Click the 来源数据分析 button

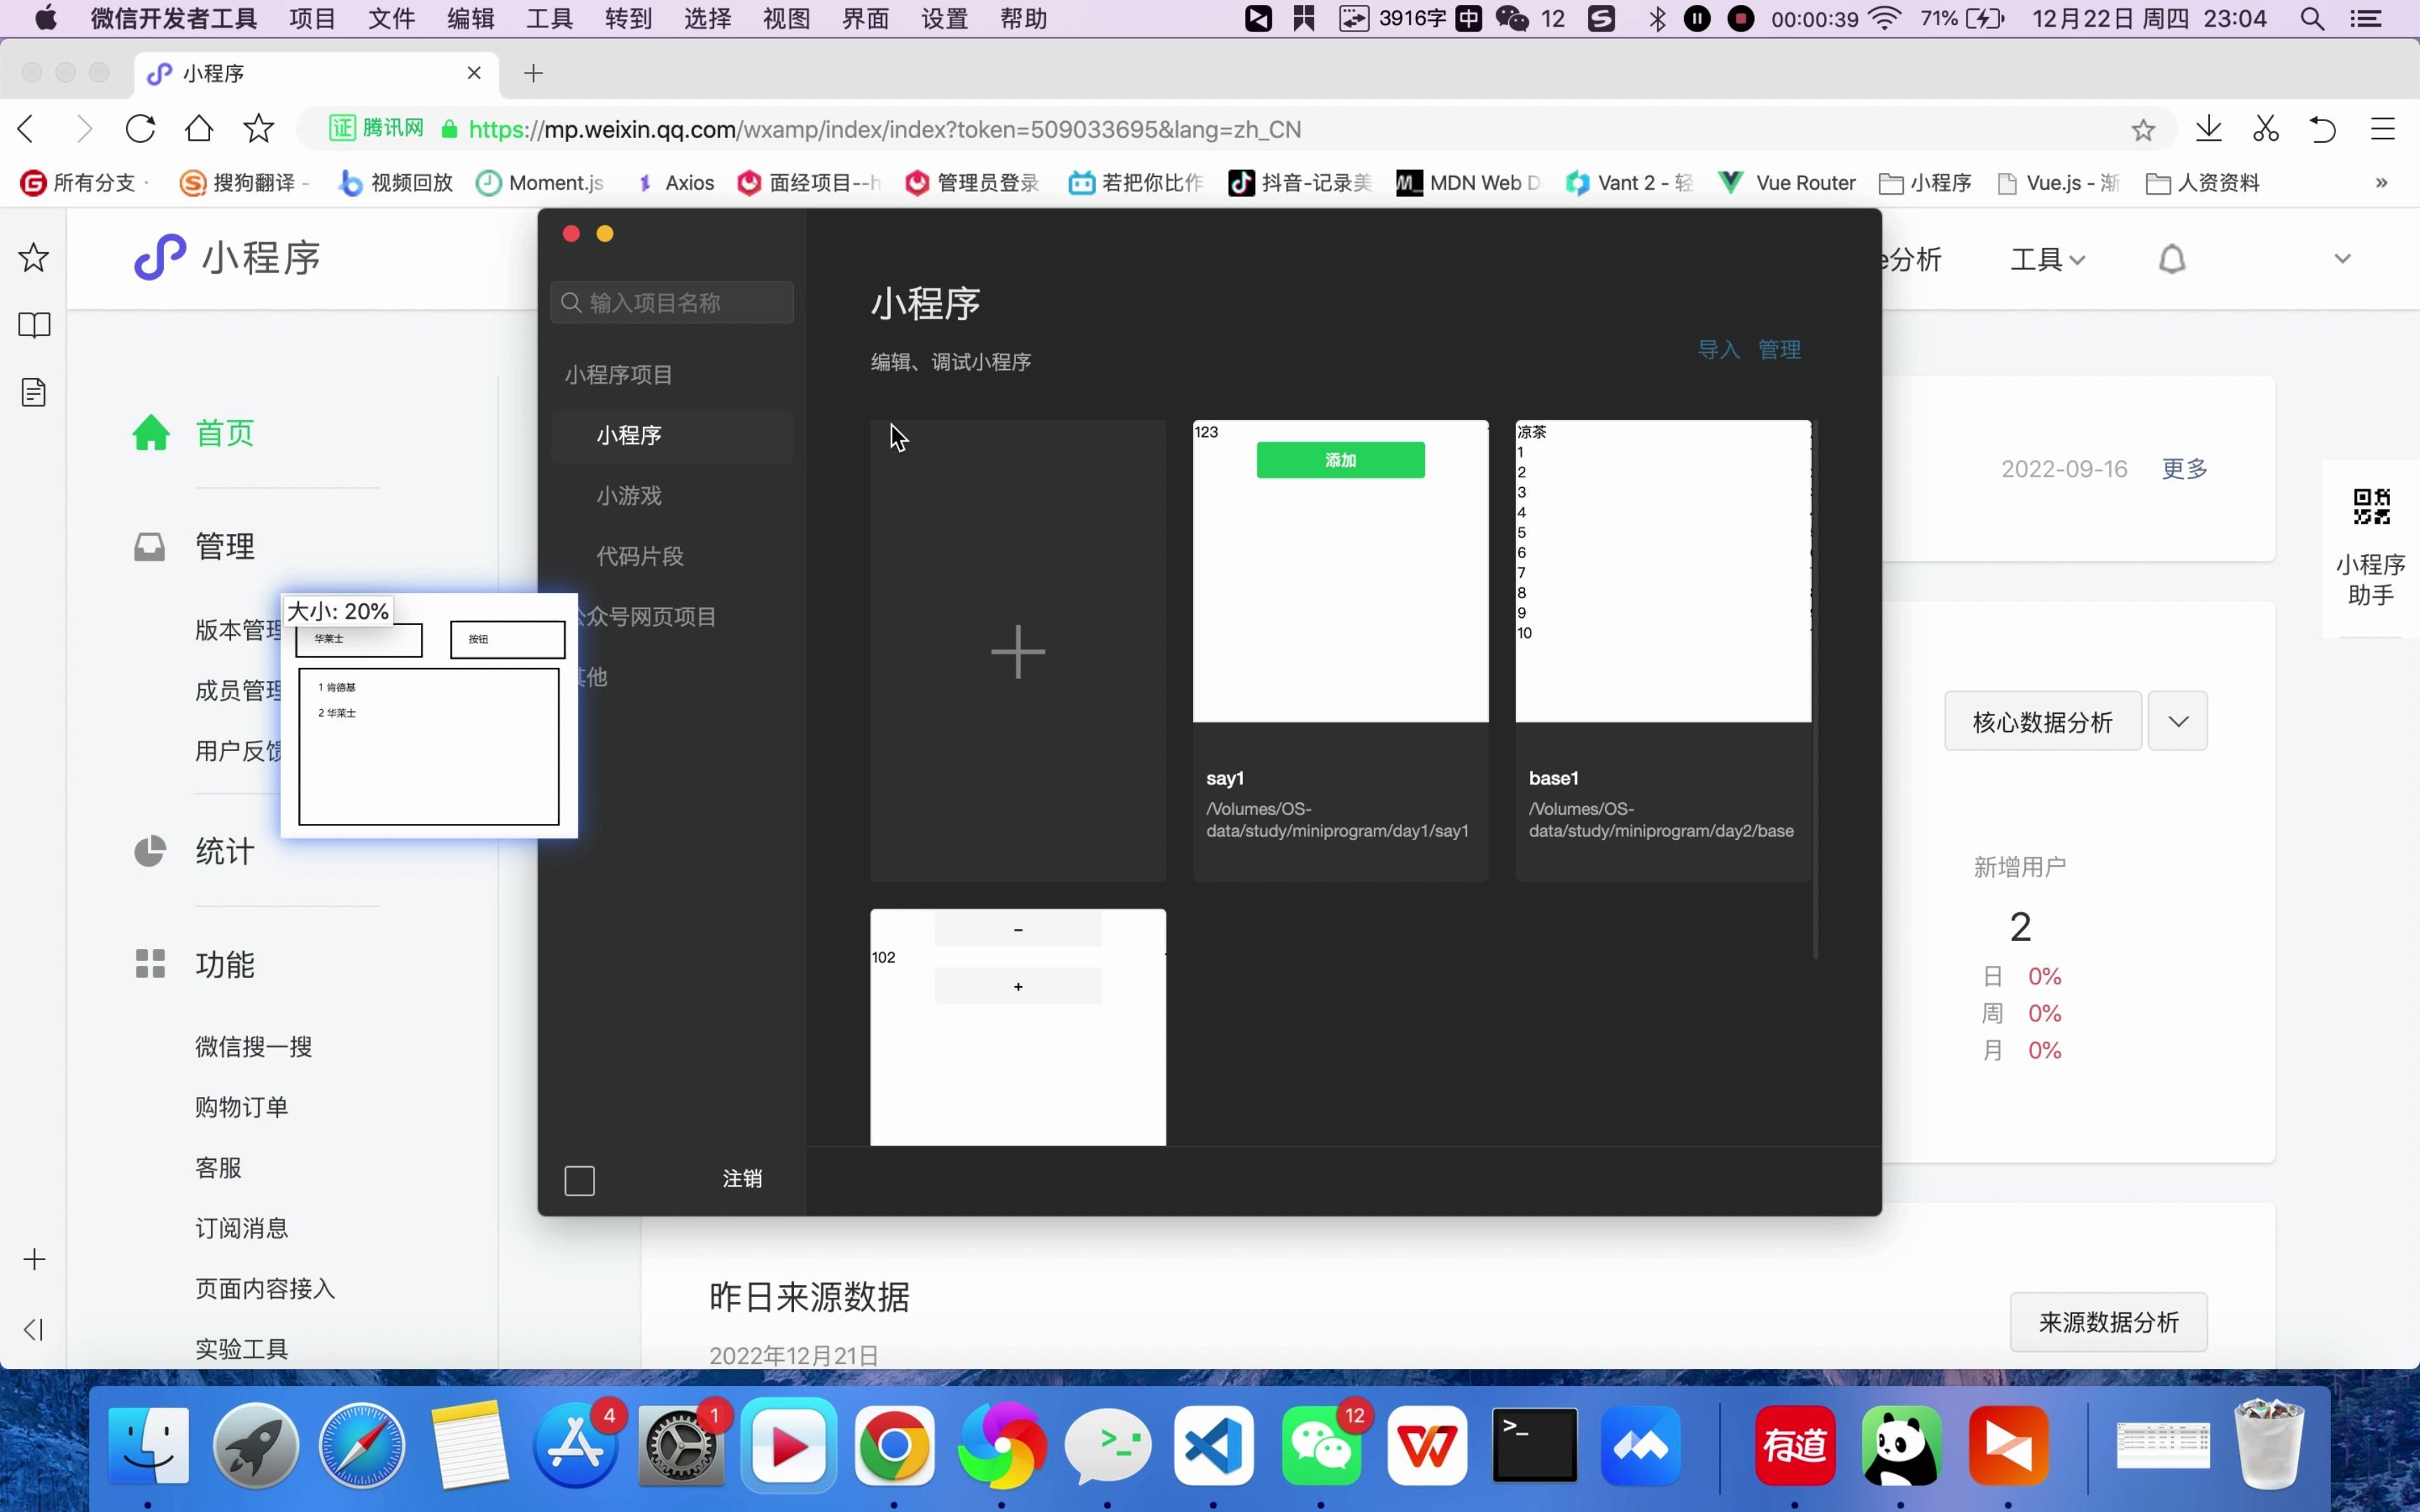coord(2108,1322)
